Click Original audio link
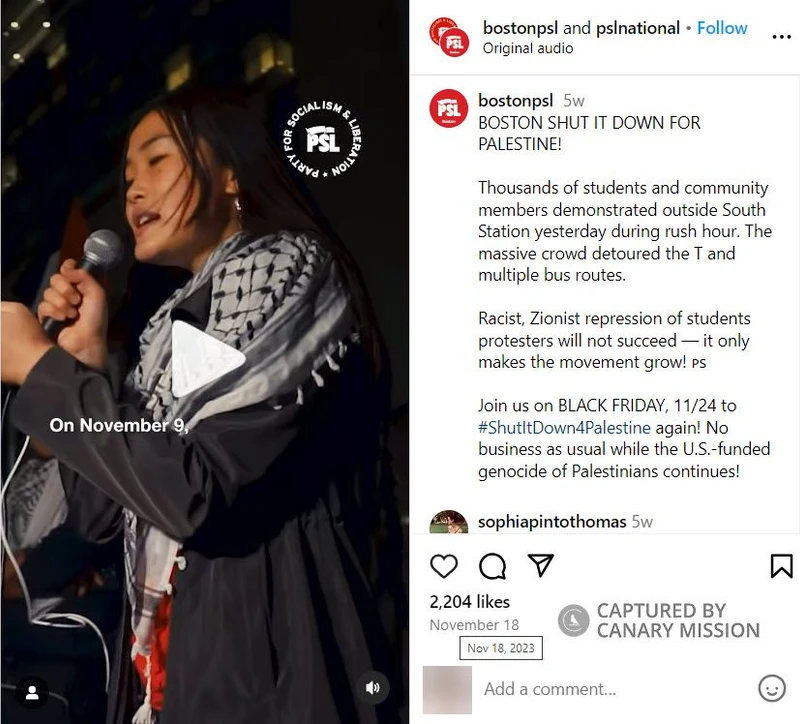The width and height of the screenshot is (800, 724). (x=528, y=48)
